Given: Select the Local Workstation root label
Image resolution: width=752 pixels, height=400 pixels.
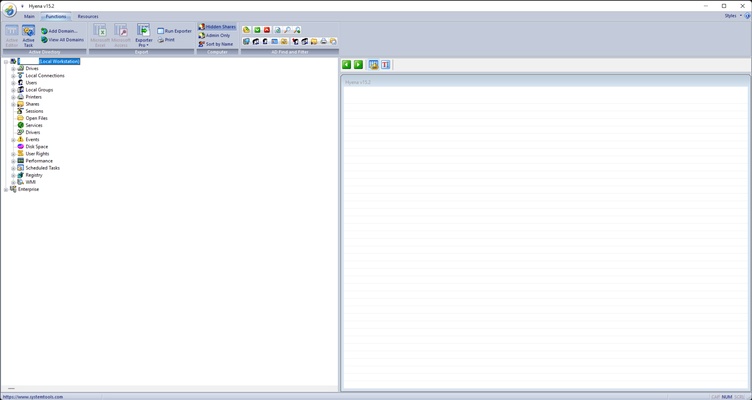Looking at the screenshot, I should (48, 61).
